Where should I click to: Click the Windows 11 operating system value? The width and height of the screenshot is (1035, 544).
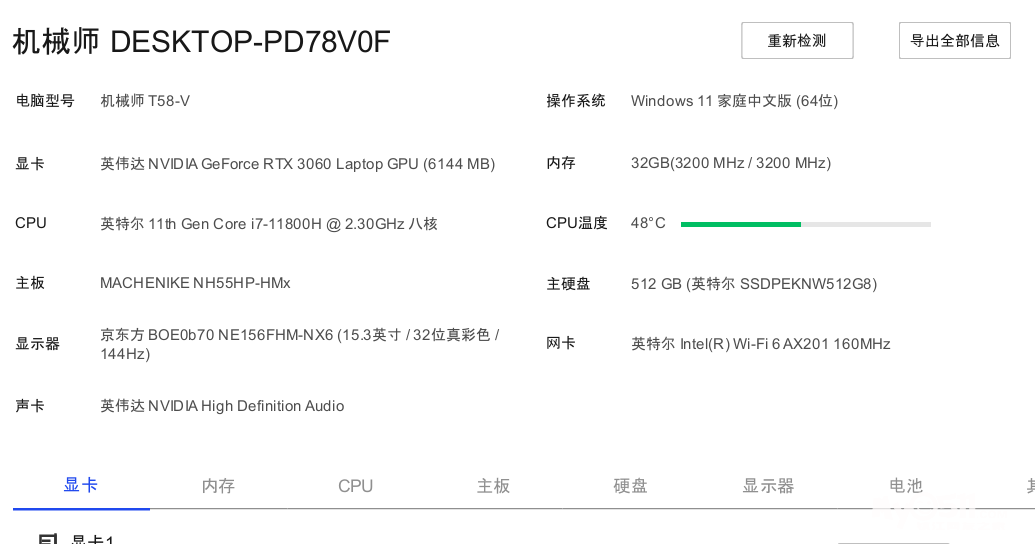(x=734, y=101)
